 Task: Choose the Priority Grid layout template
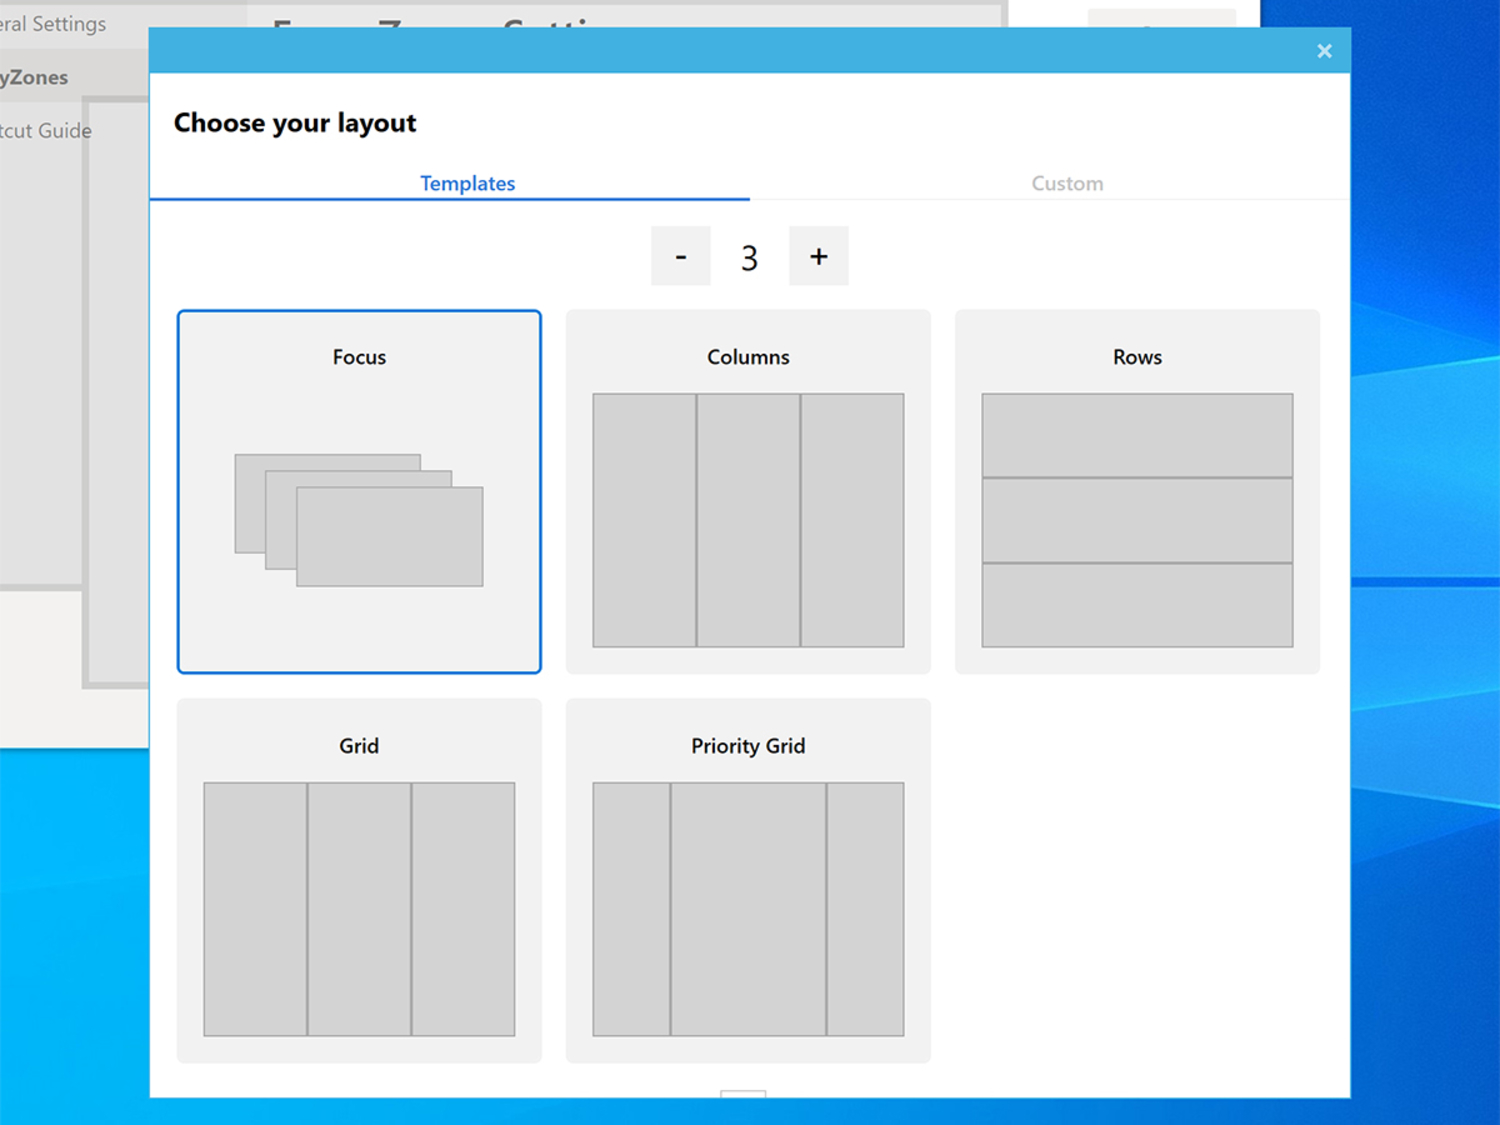click(x=748, y=746)
